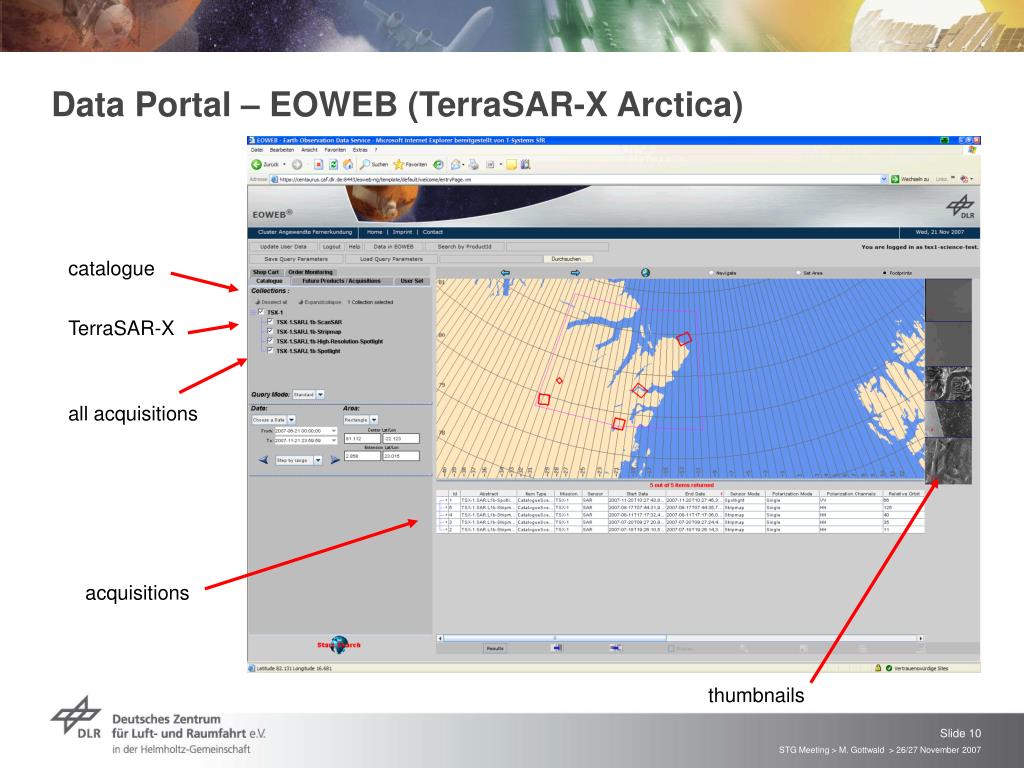This screenshot has width=1024, height=768.
Task: Click the Wechseln zu go arrow
Action: (895, 179)
